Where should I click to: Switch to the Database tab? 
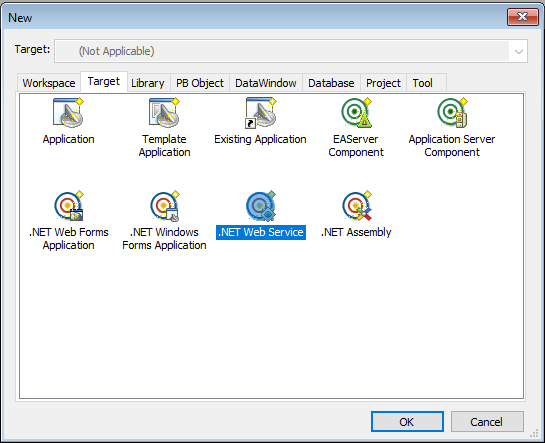[x=331, y=83]
